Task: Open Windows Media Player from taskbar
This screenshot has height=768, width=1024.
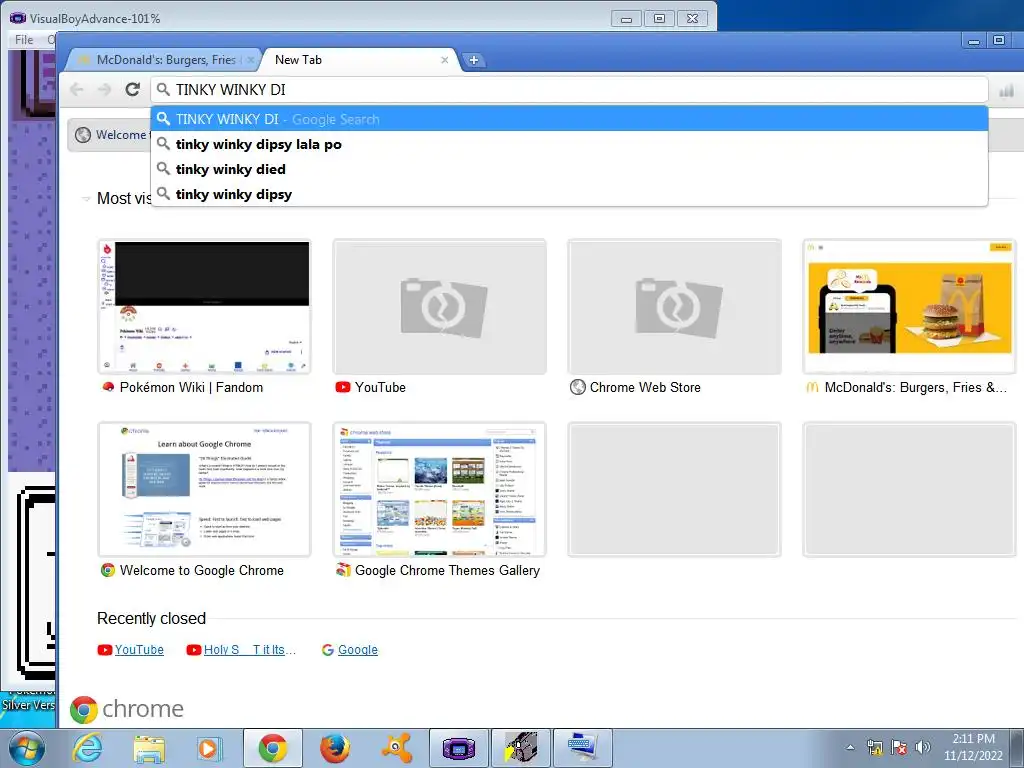Action: coord(210,748)
